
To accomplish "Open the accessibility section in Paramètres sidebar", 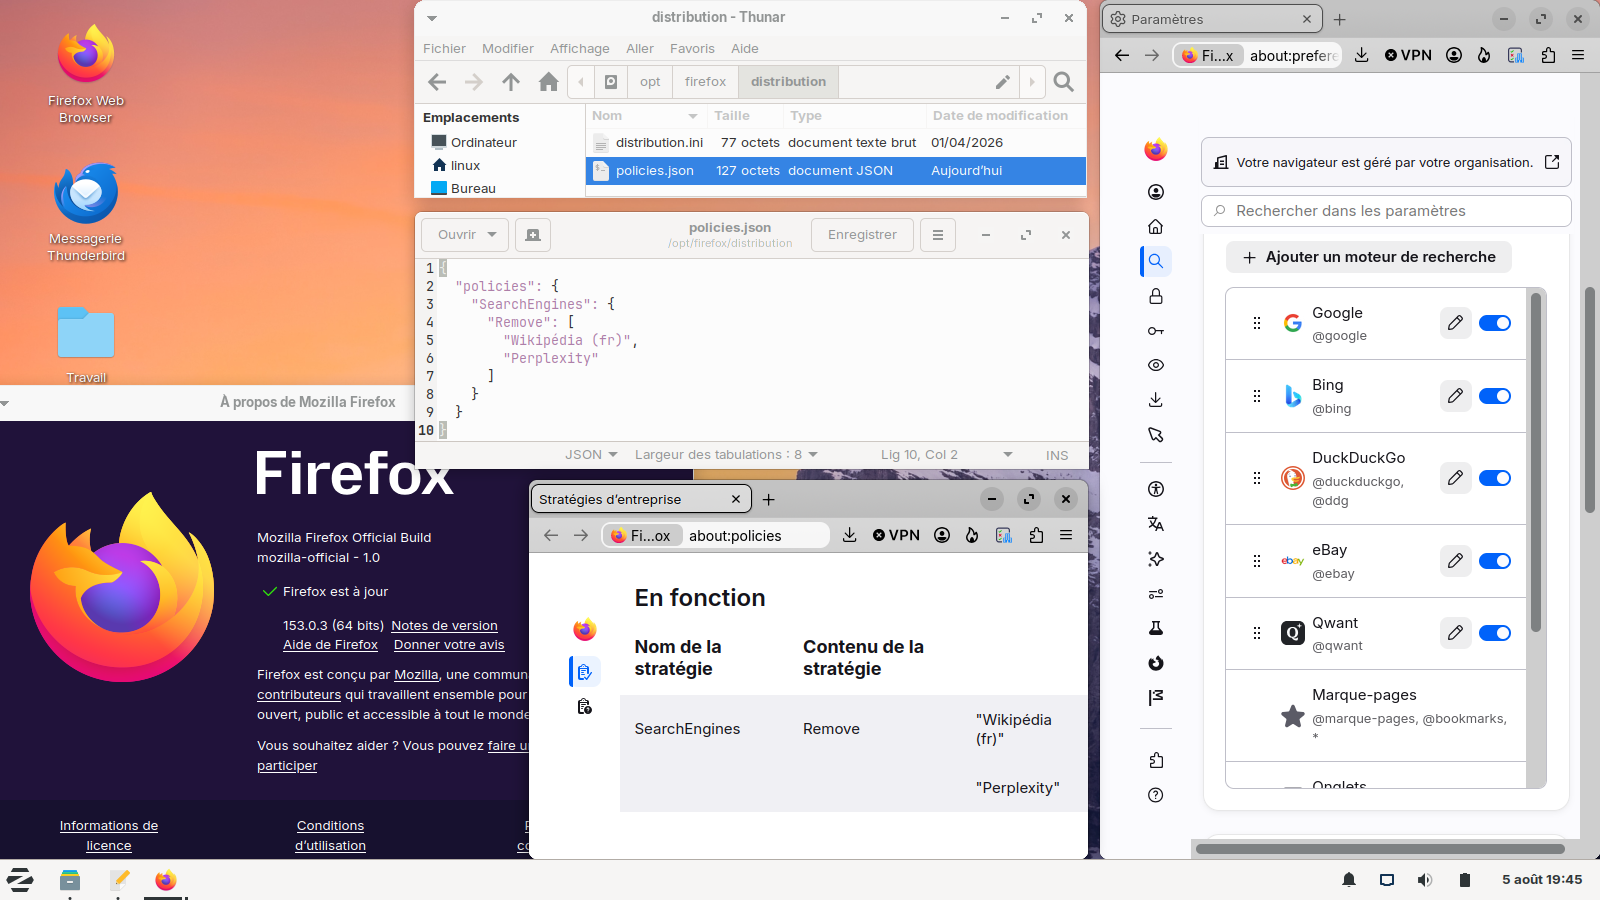I will pos(1156,489).
